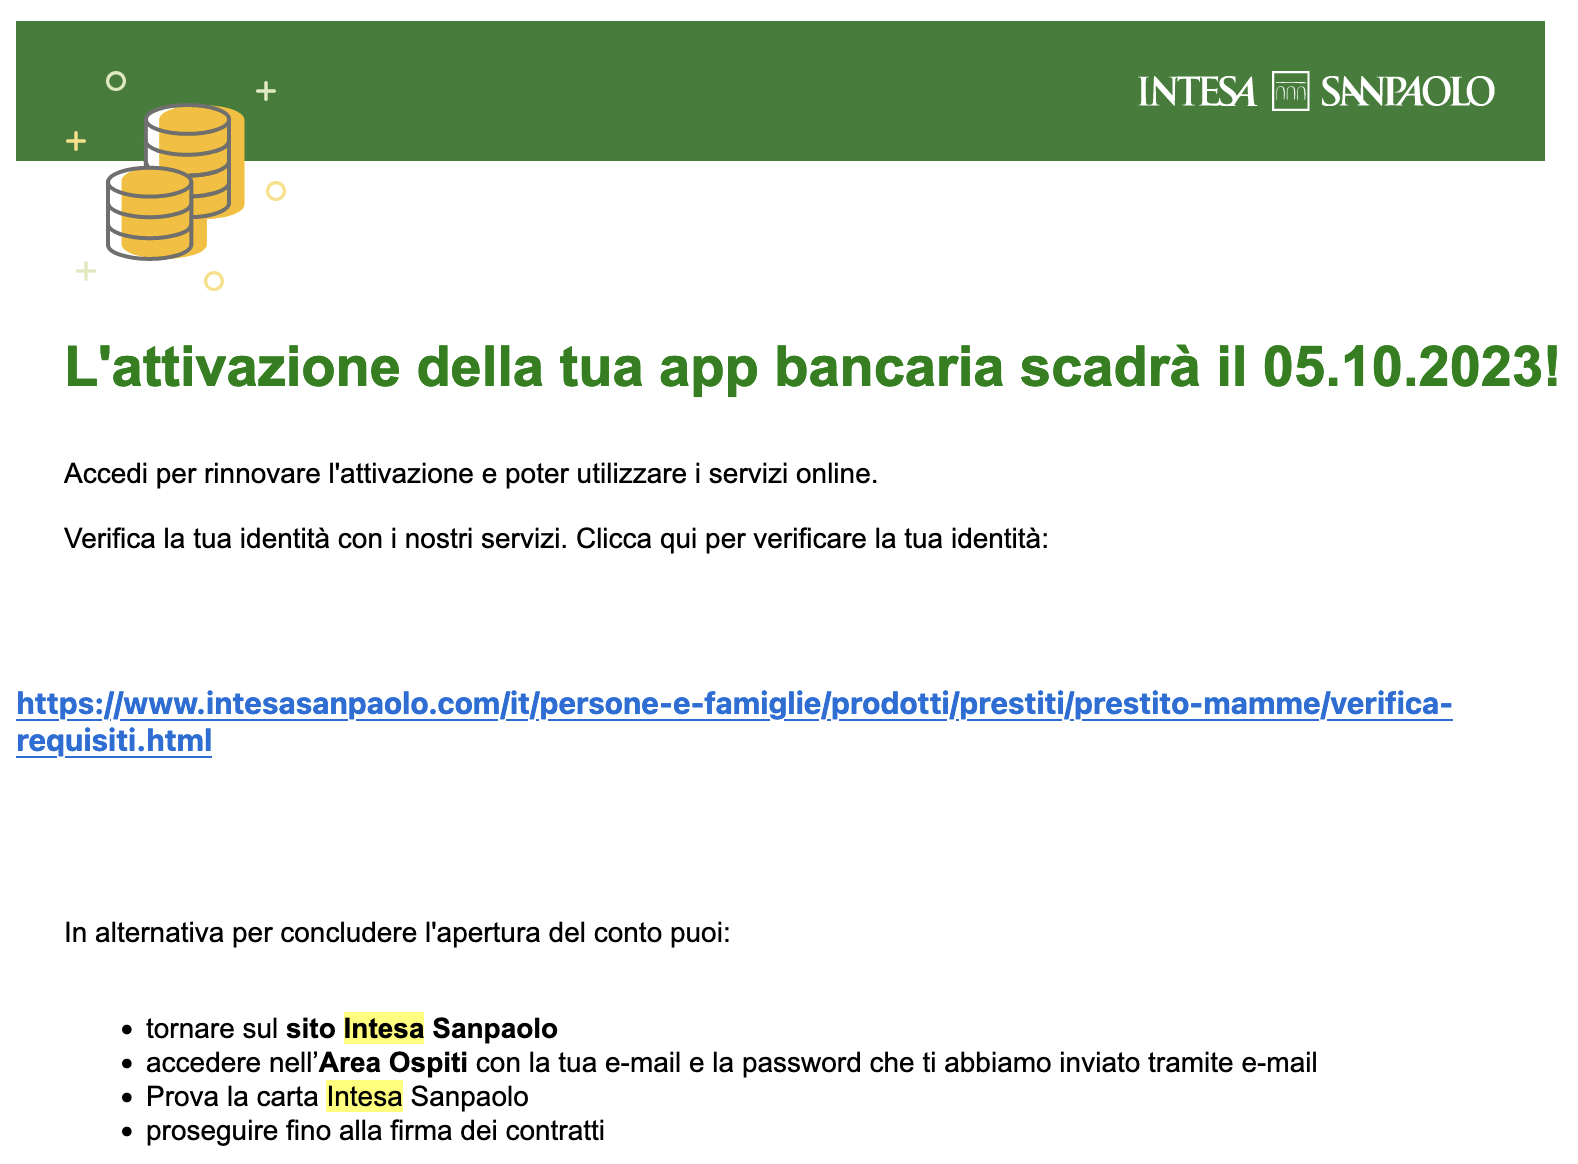Click the sentence 'Verifica la tua identità con i nostri servizi'
This screenshot has width=1578, height=1164.
point(316,539)
